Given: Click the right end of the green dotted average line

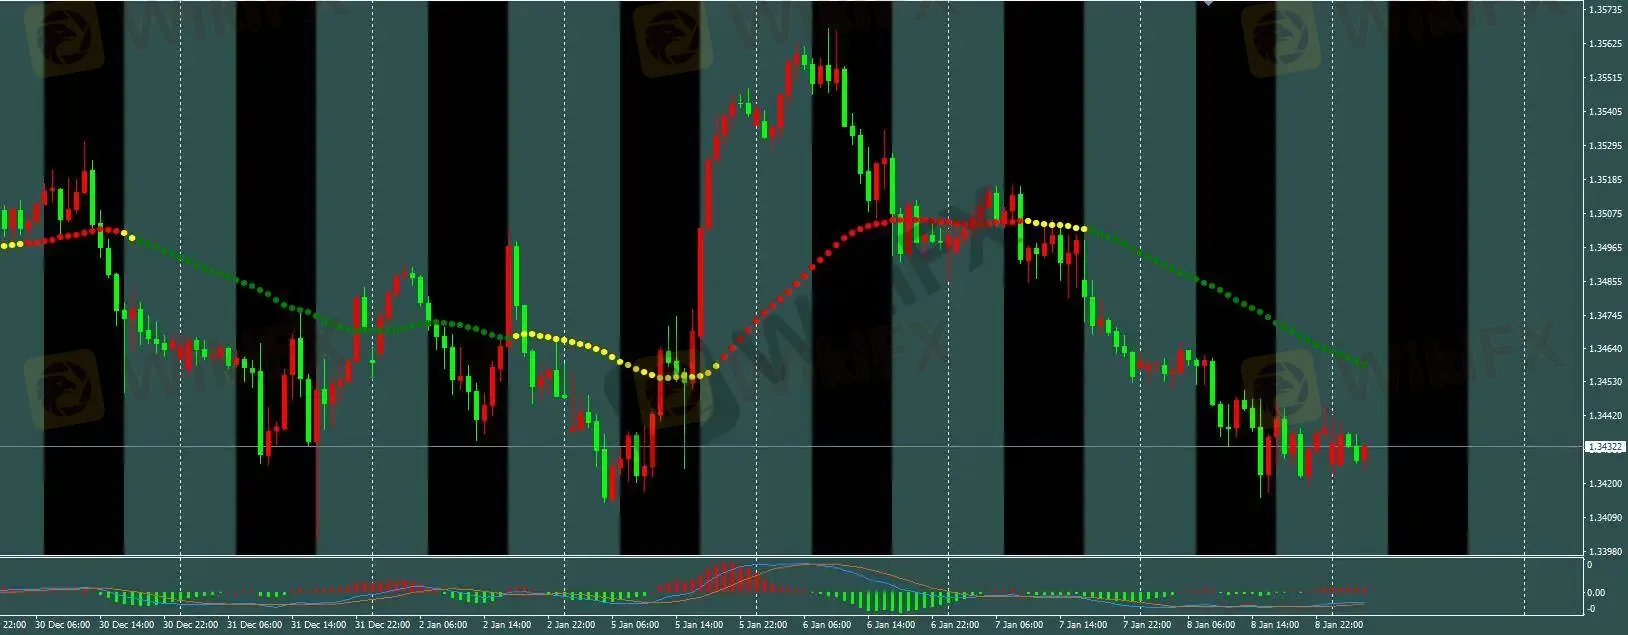Looking at the screenshot, I should click(1365, 364).
